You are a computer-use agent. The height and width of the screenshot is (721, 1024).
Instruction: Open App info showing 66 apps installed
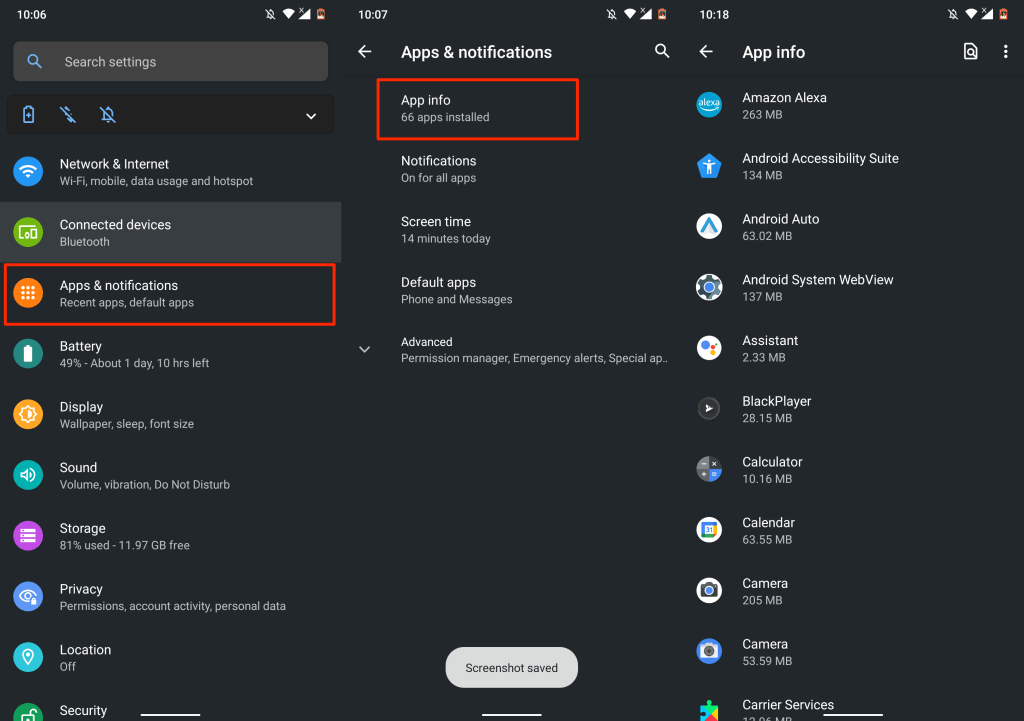click(477, 108)
